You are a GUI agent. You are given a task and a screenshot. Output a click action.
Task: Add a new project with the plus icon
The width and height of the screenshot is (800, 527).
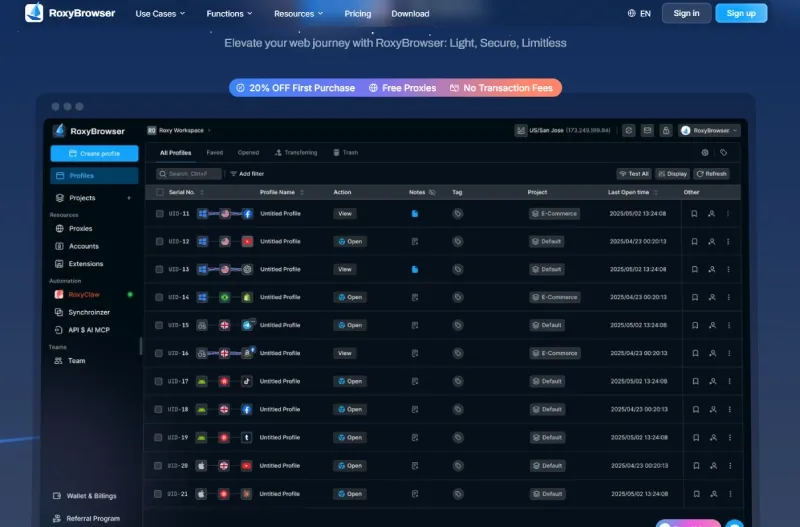[x=129, y=198]
